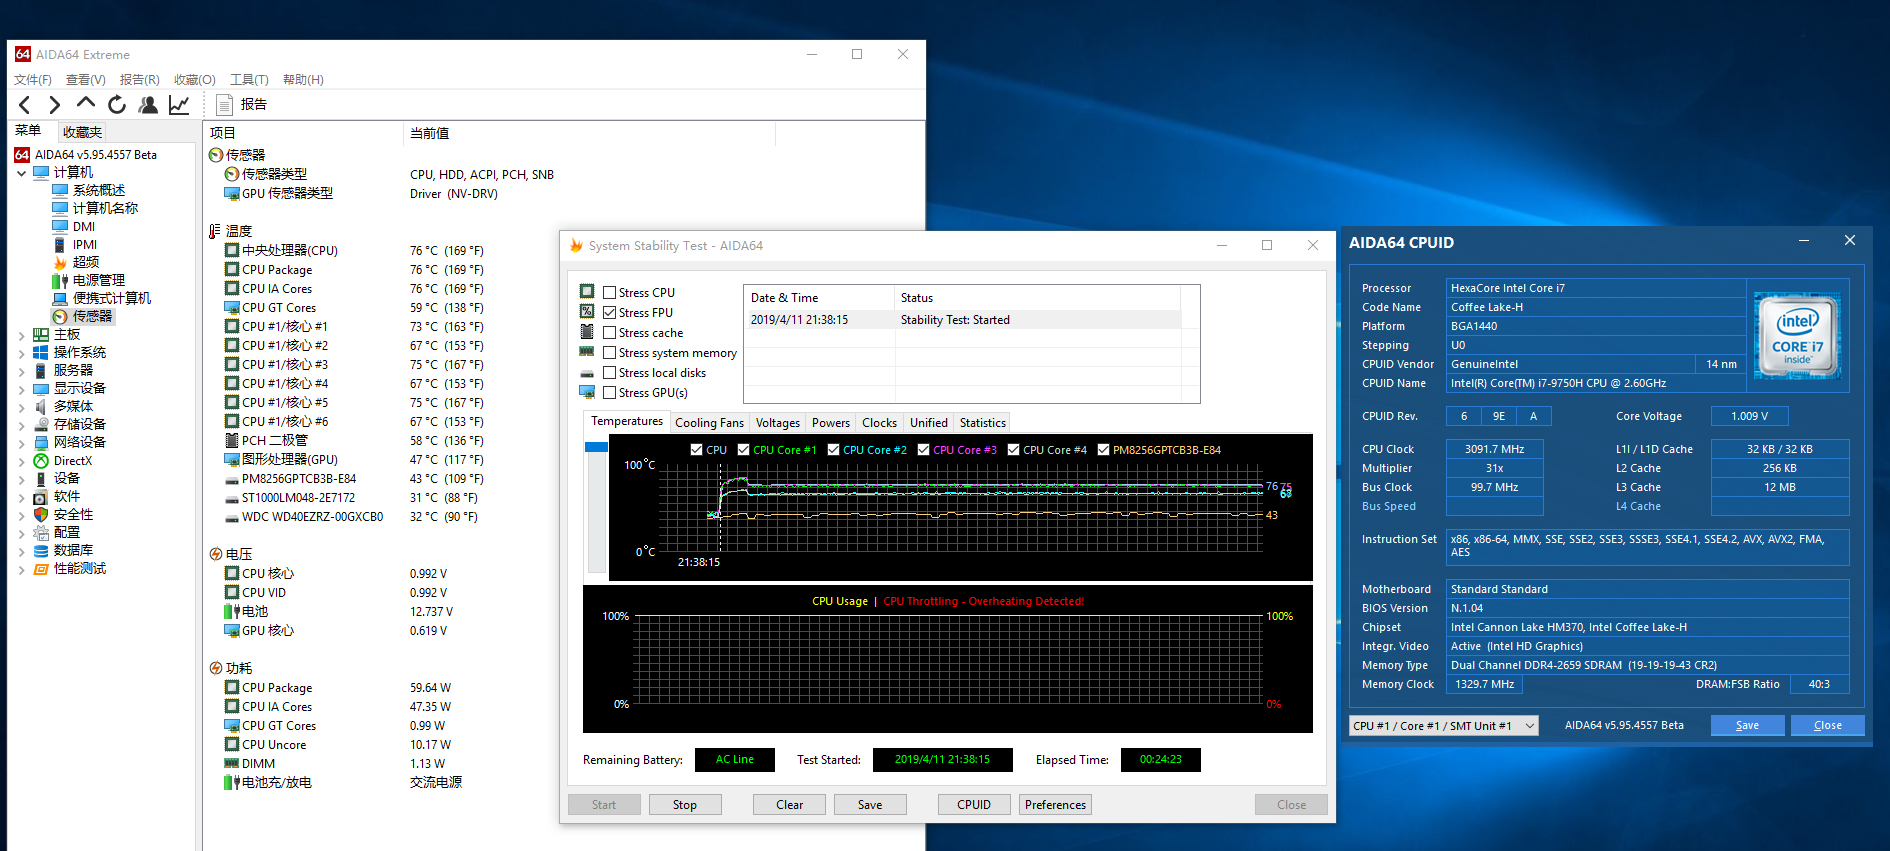Toggle the CPU Core #3 graph checkbox
Viewport: 1890px width, 851px height.
(923, 450)
